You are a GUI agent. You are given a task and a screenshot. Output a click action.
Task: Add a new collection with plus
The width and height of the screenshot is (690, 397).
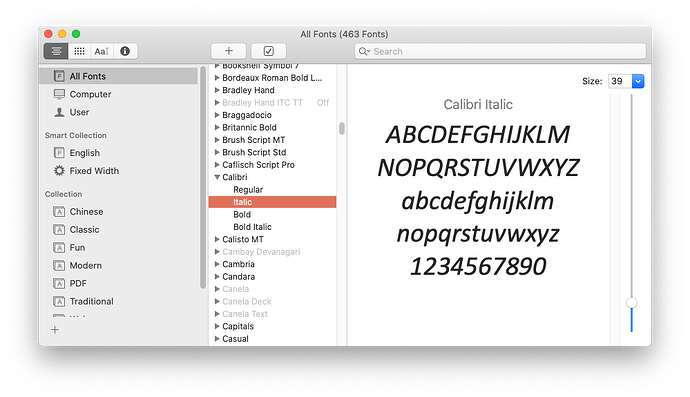pos(55,330)
